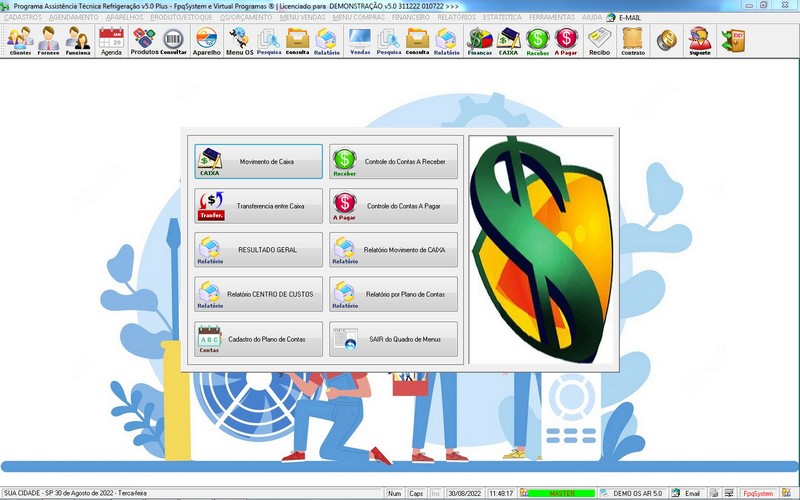The image size is (800, 500).
Task: Open the Menu OS toolbar icon
Action: pos(239,40)
